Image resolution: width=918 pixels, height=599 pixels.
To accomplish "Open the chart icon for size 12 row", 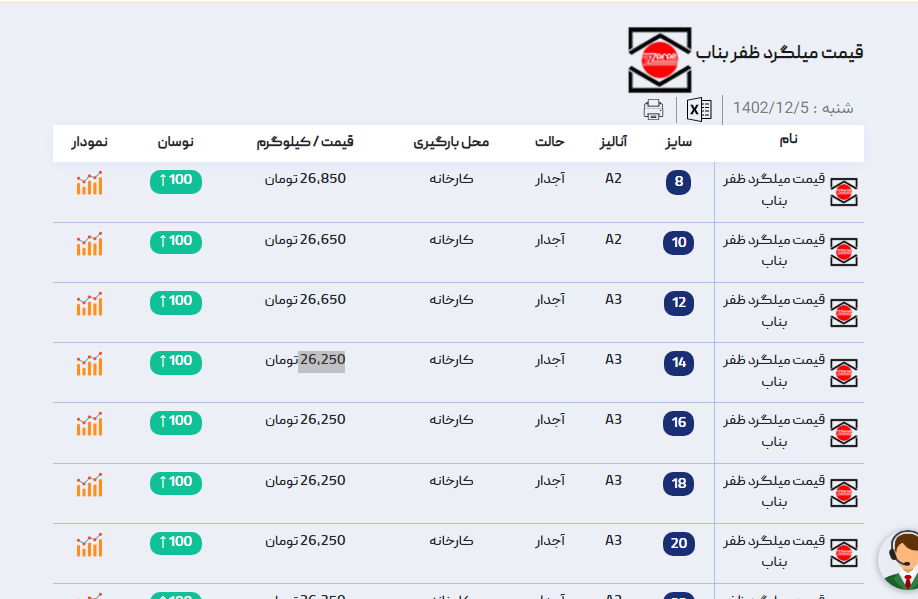I will click(x=89, y=304).
